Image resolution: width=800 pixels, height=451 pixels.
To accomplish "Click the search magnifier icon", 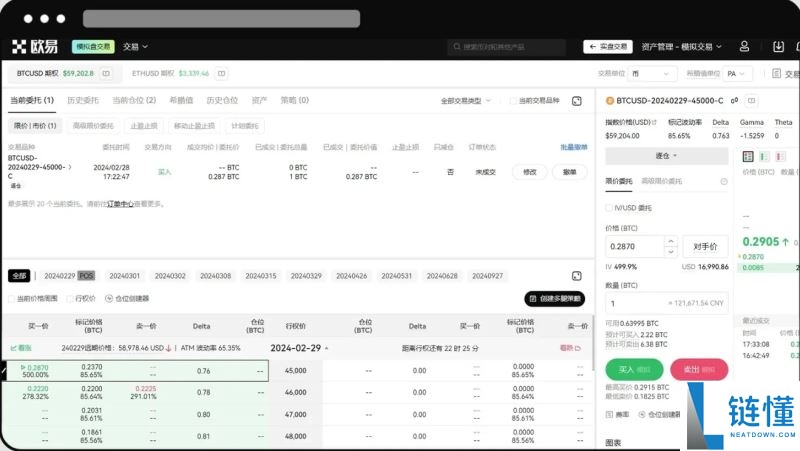I will pos(457,46).
